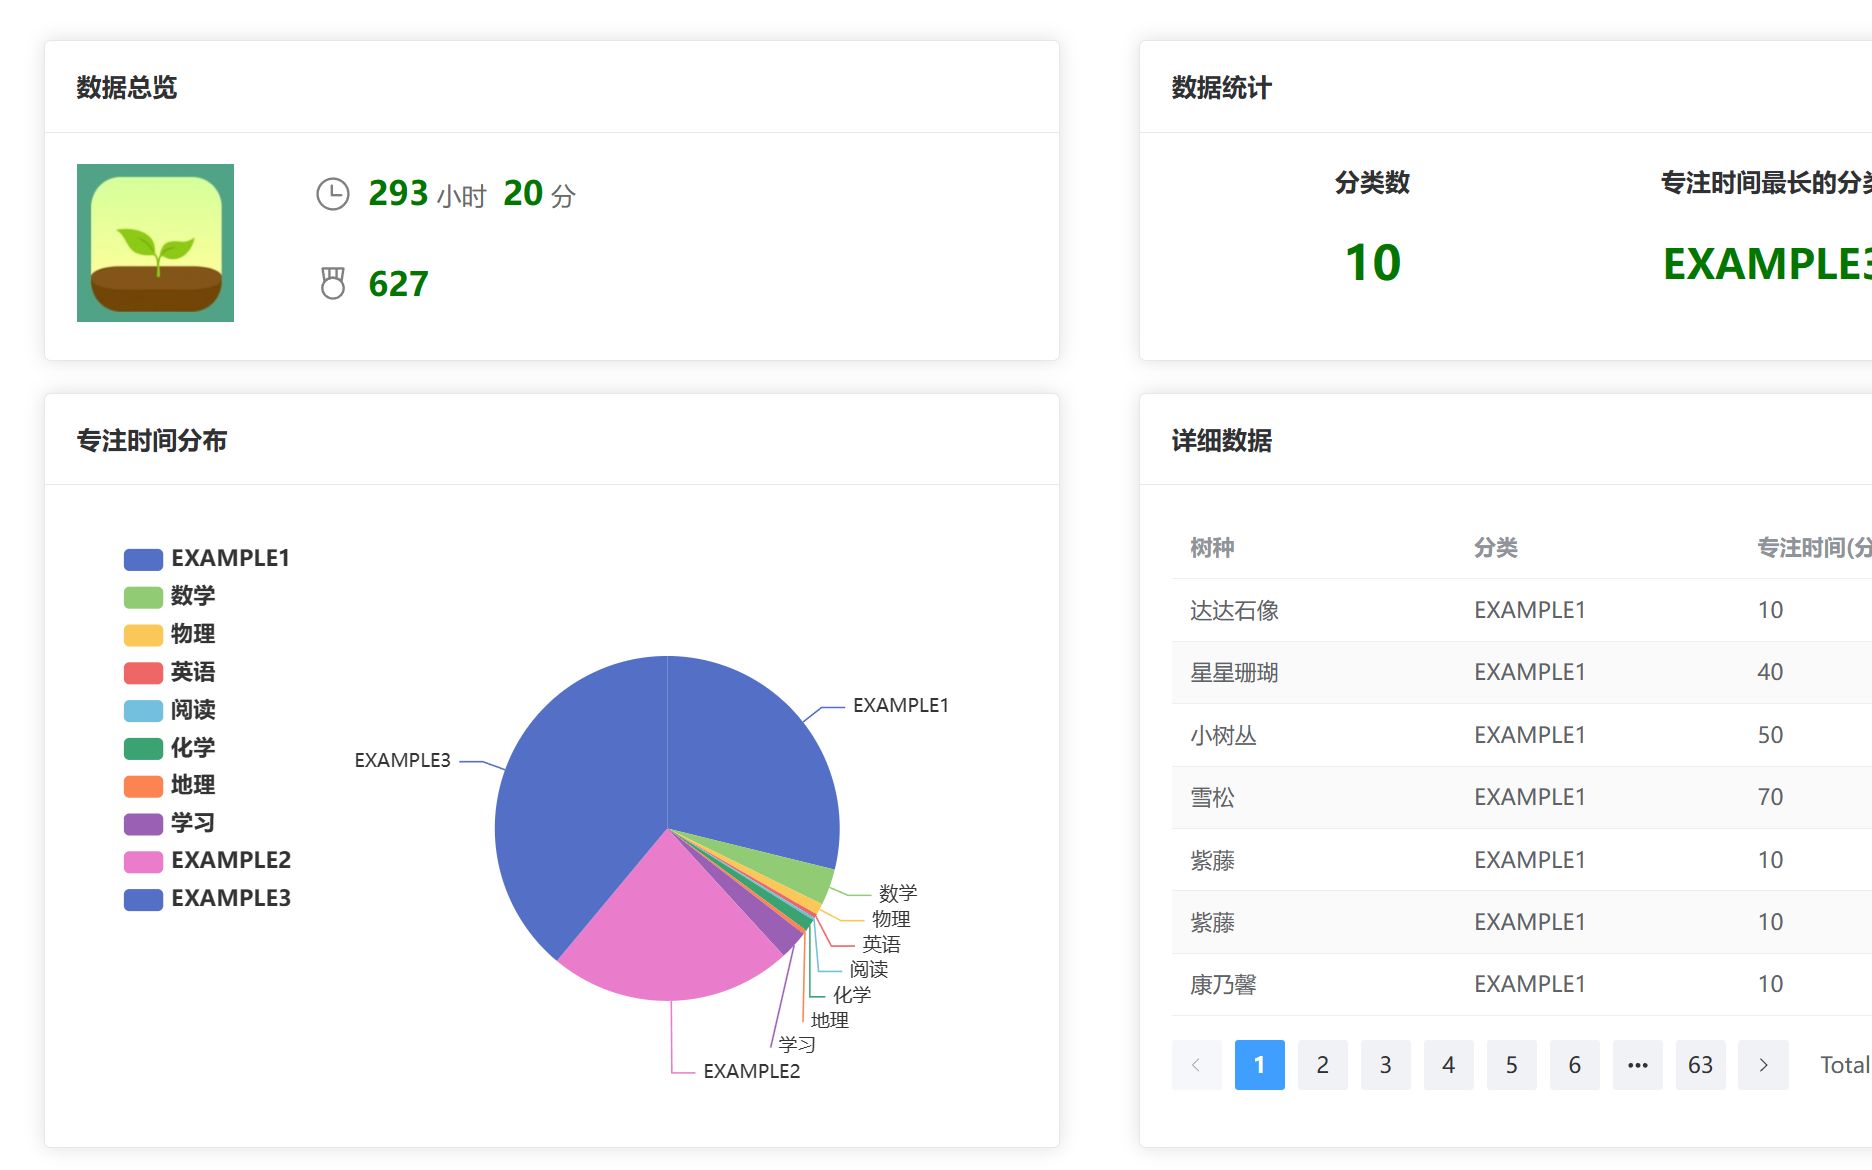This screenshot has height=1170, width=1872.
Task: Click the 专注时间分布 card title
Action: tap(152, 441)
